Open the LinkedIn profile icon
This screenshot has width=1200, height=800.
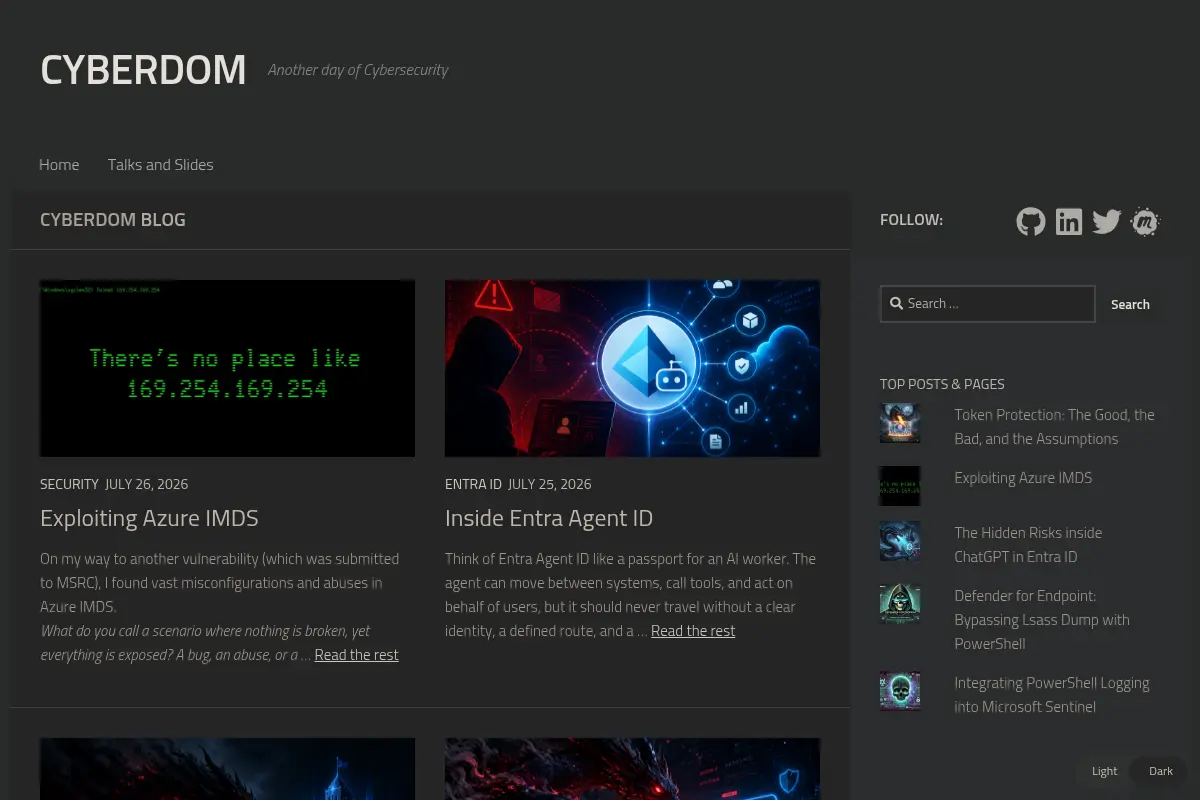click(x=1069, y=221)
